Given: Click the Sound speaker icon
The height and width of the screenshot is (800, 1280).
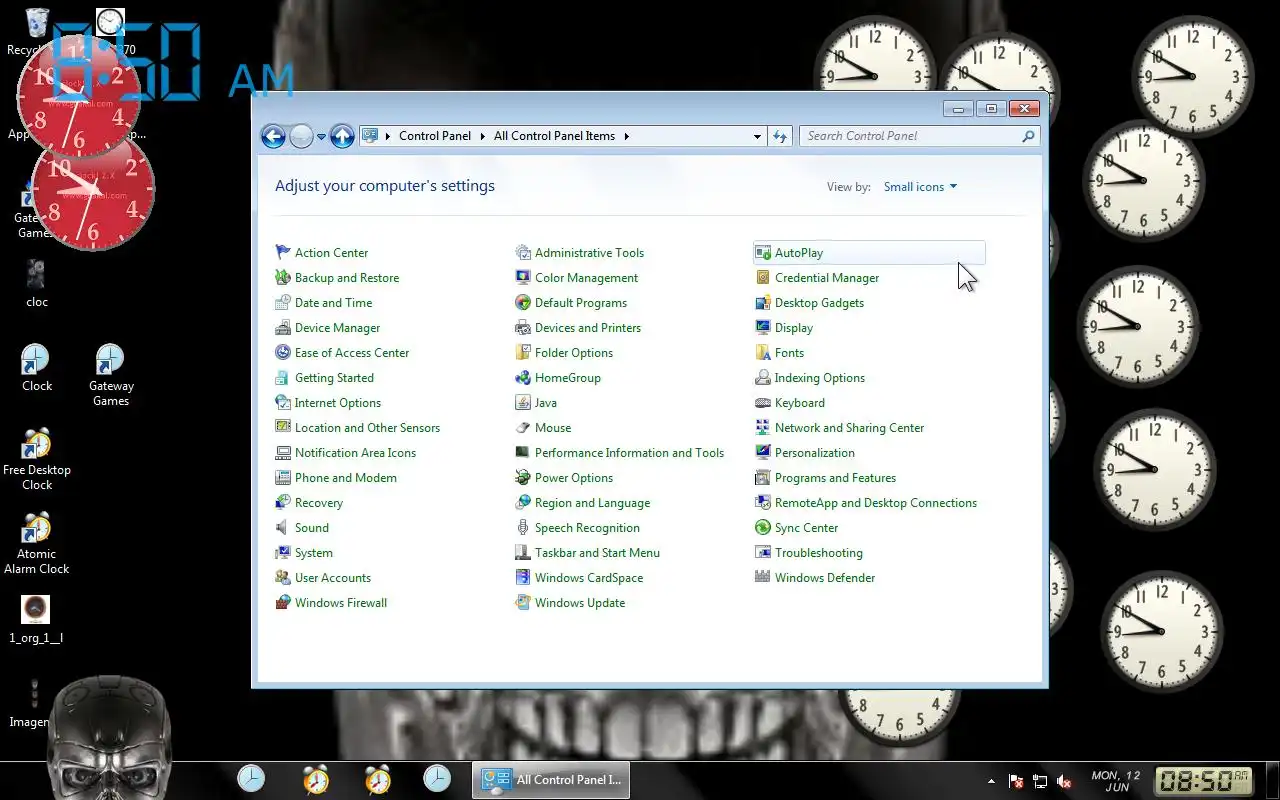Looking at the screenshot, I should 283,528.
